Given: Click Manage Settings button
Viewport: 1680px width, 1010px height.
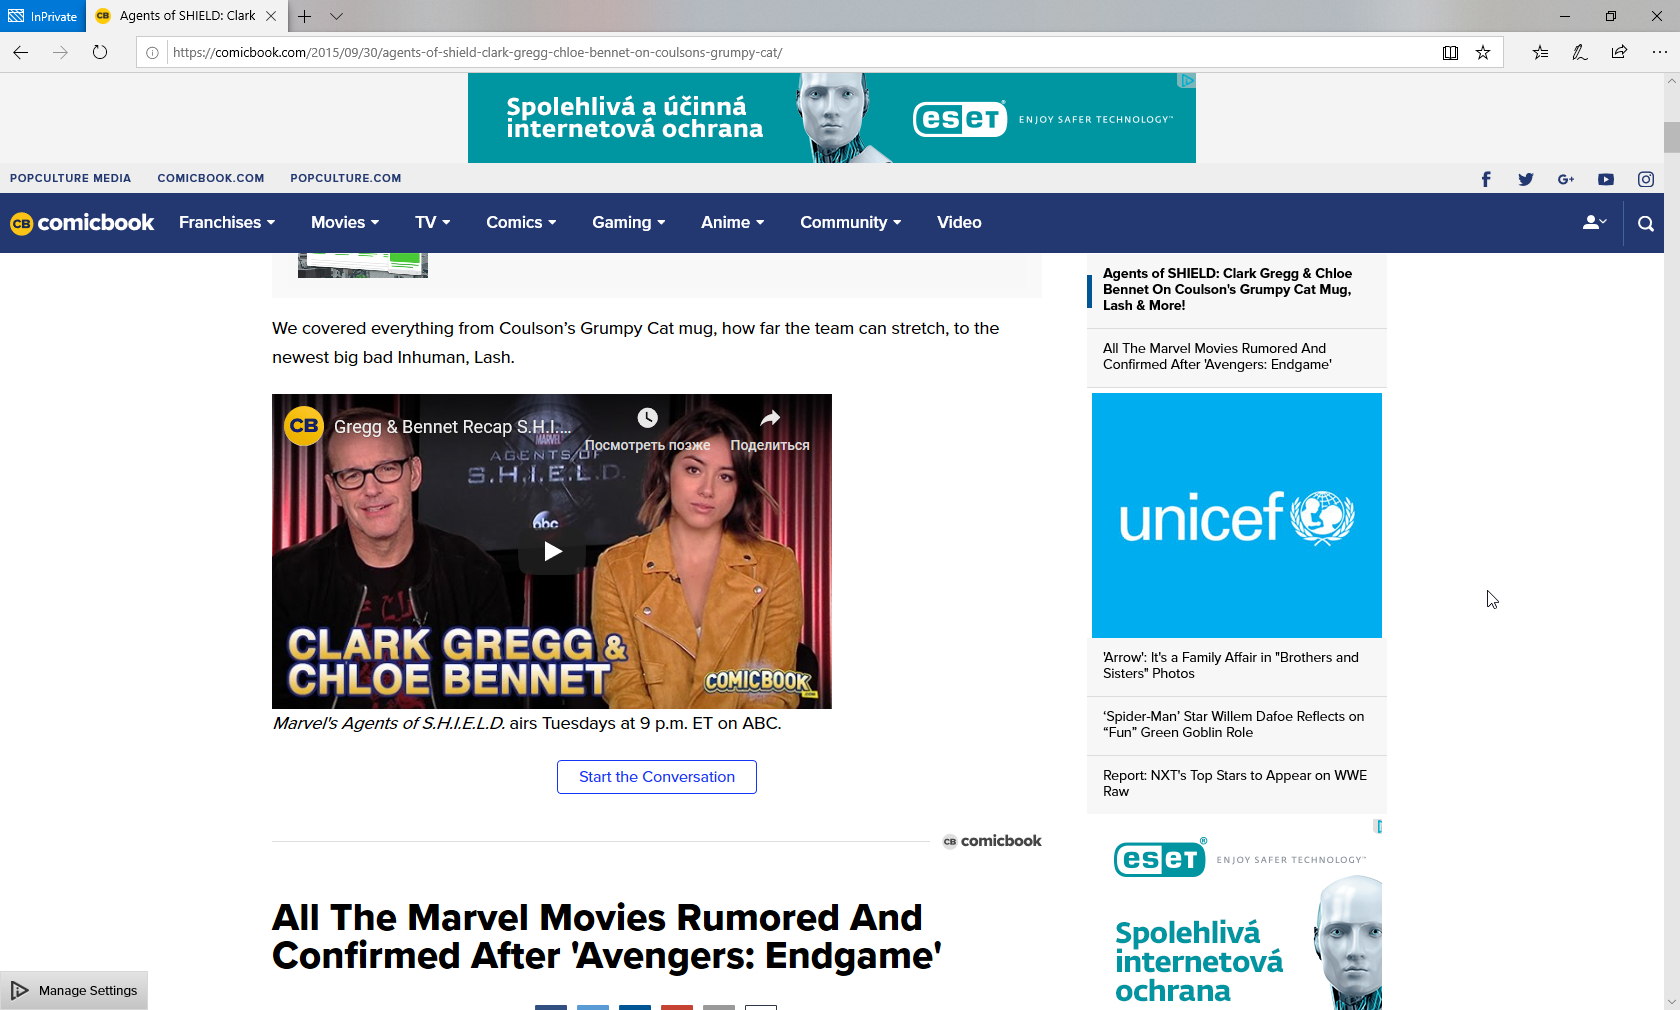Looking at the screenshot, I should coord(74,990).
